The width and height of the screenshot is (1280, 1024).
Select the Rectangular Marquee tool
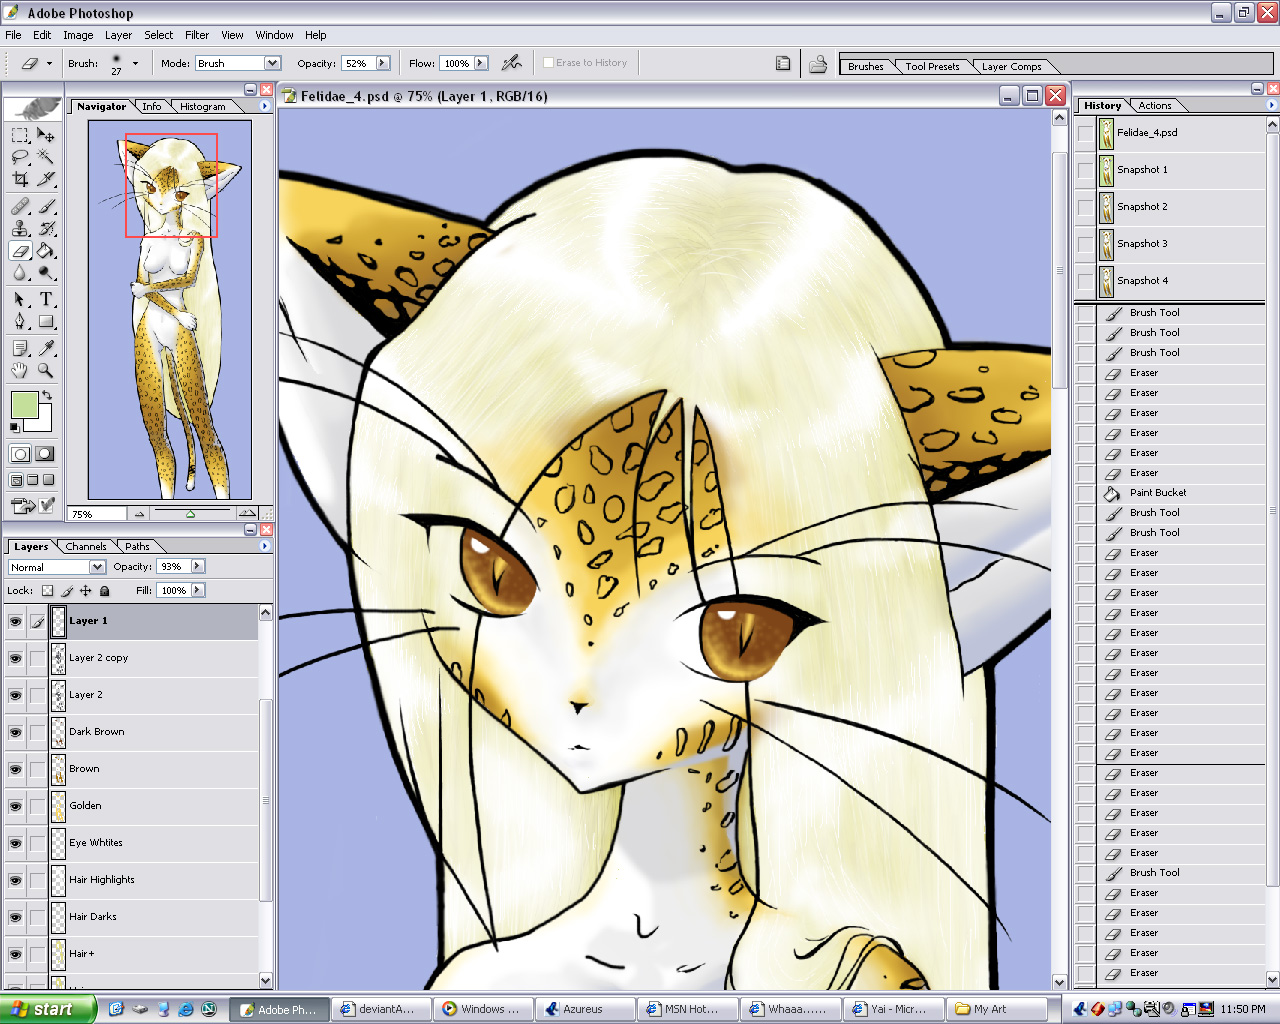point(20,135)
